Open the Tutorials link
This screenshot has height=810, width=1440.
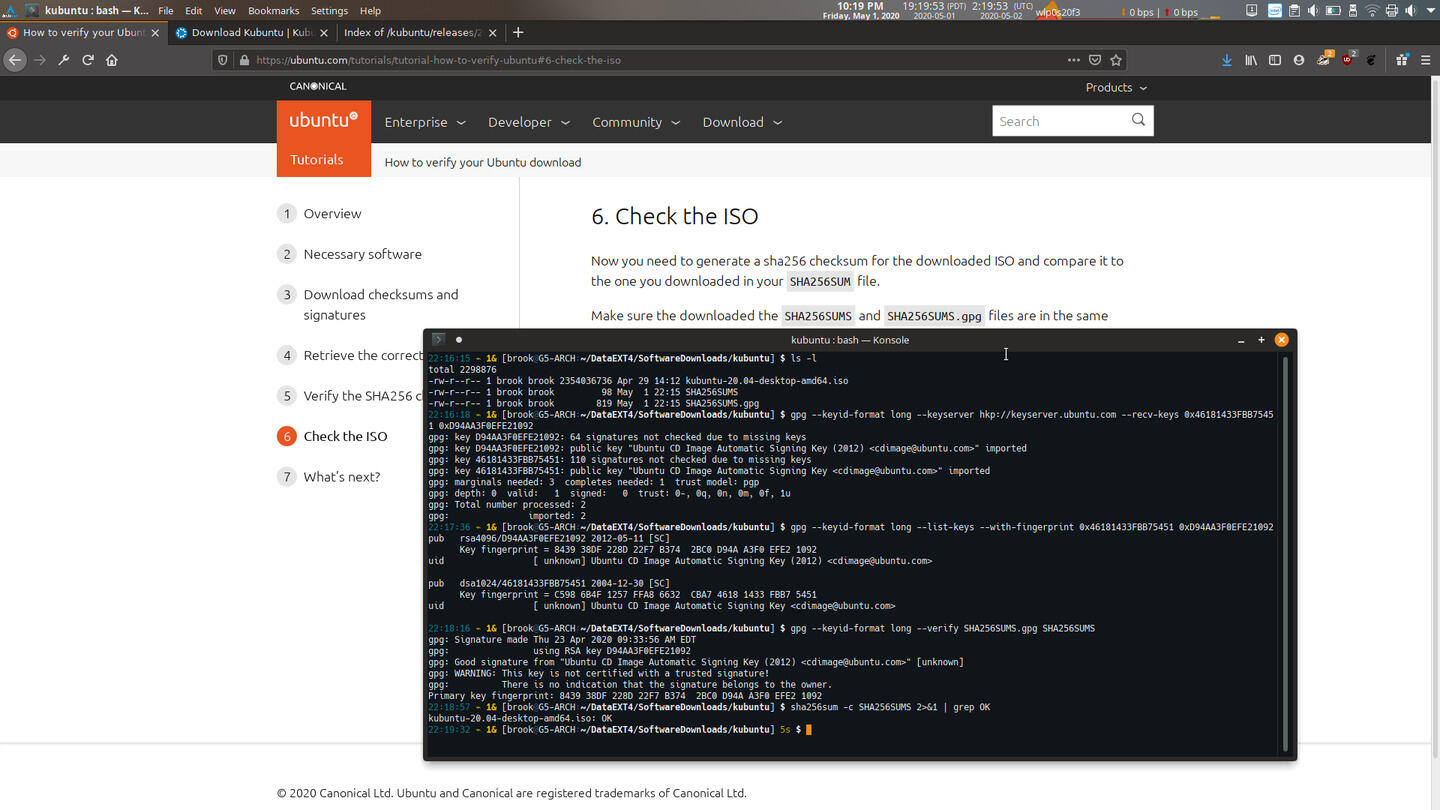pos(317,159)
